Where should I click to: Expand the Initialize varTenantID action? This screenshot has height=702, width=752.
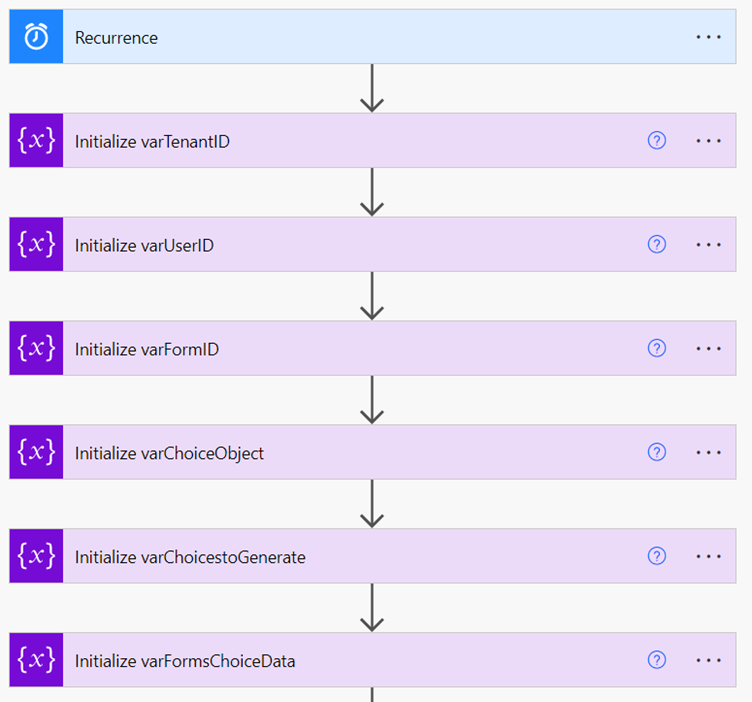point(373,140)
